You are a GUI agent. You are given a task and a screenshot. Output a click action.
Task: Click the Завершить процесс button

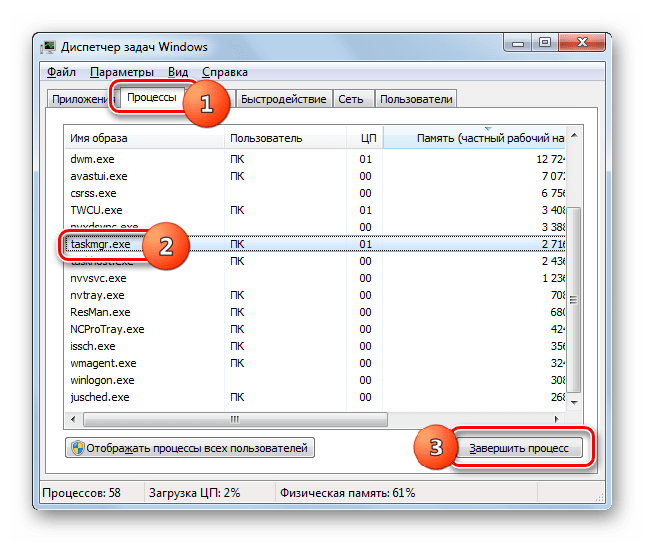click(519, 448)
